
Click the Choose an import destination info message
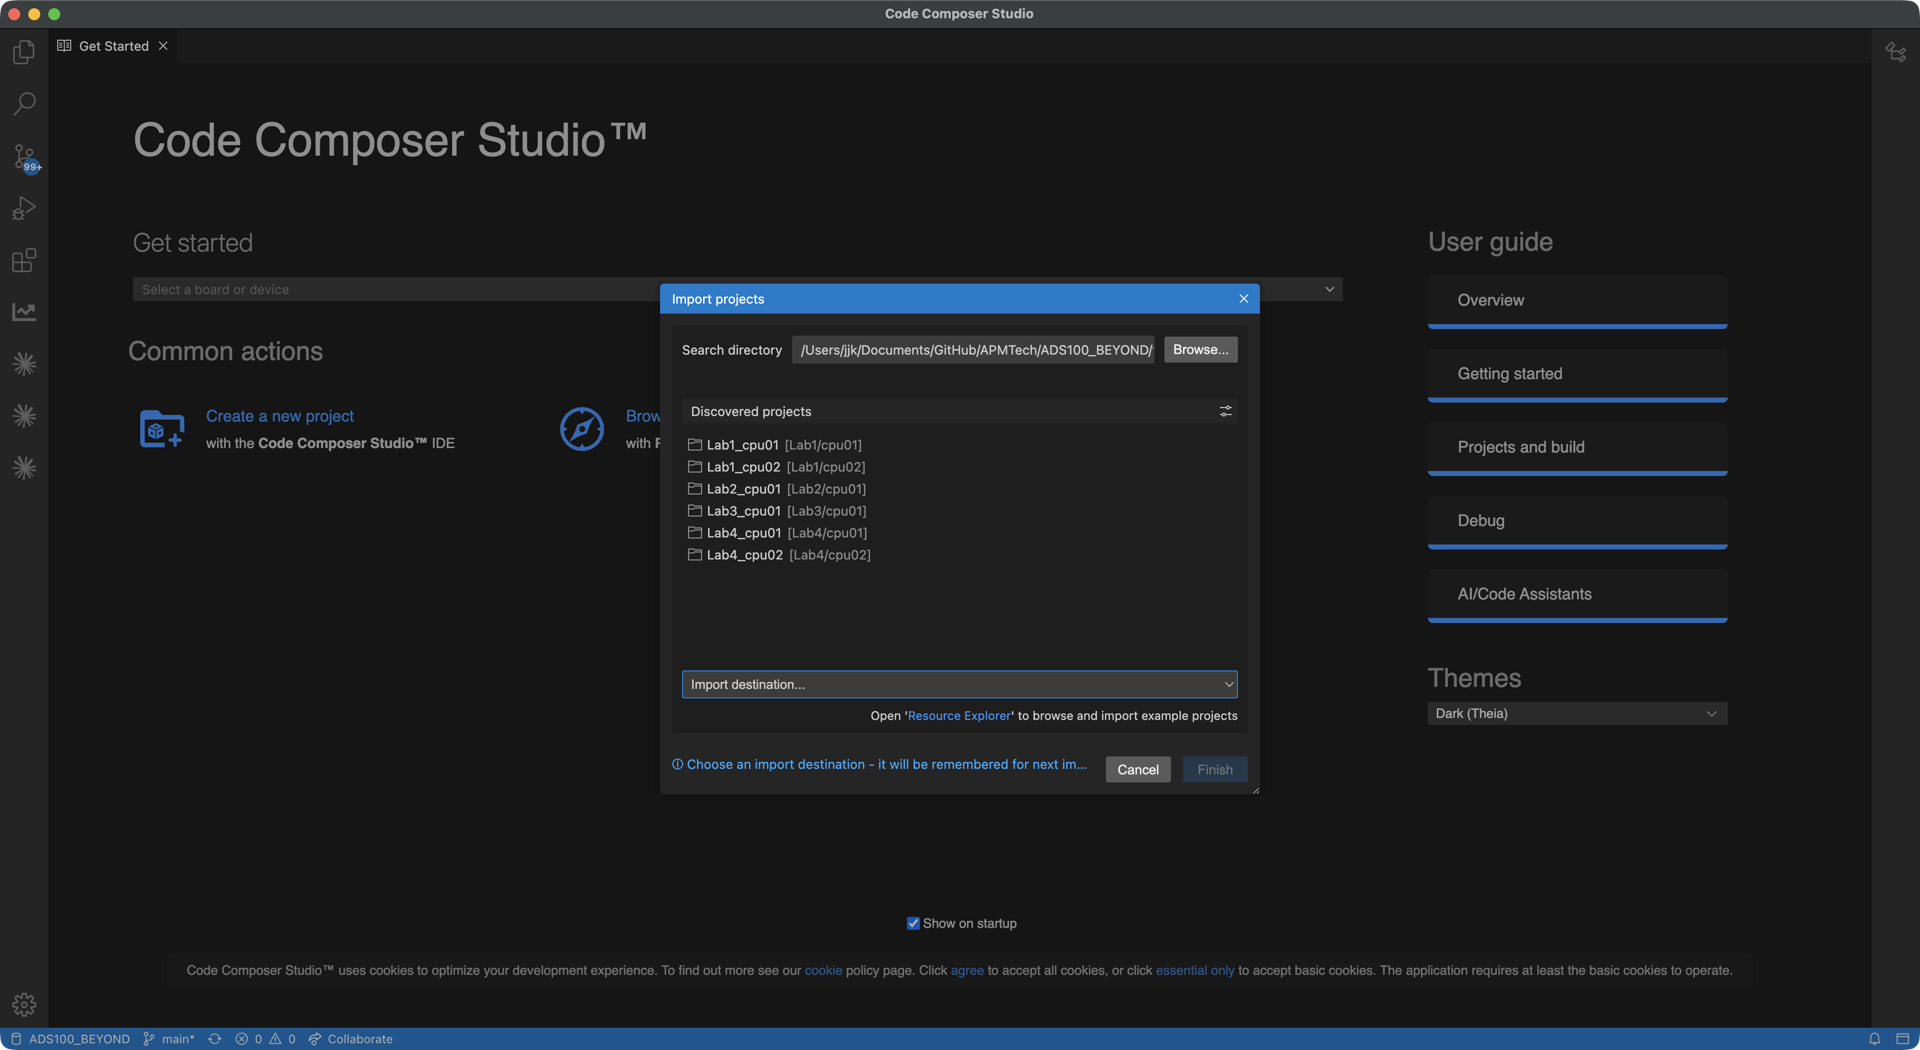tap(879, 764)
